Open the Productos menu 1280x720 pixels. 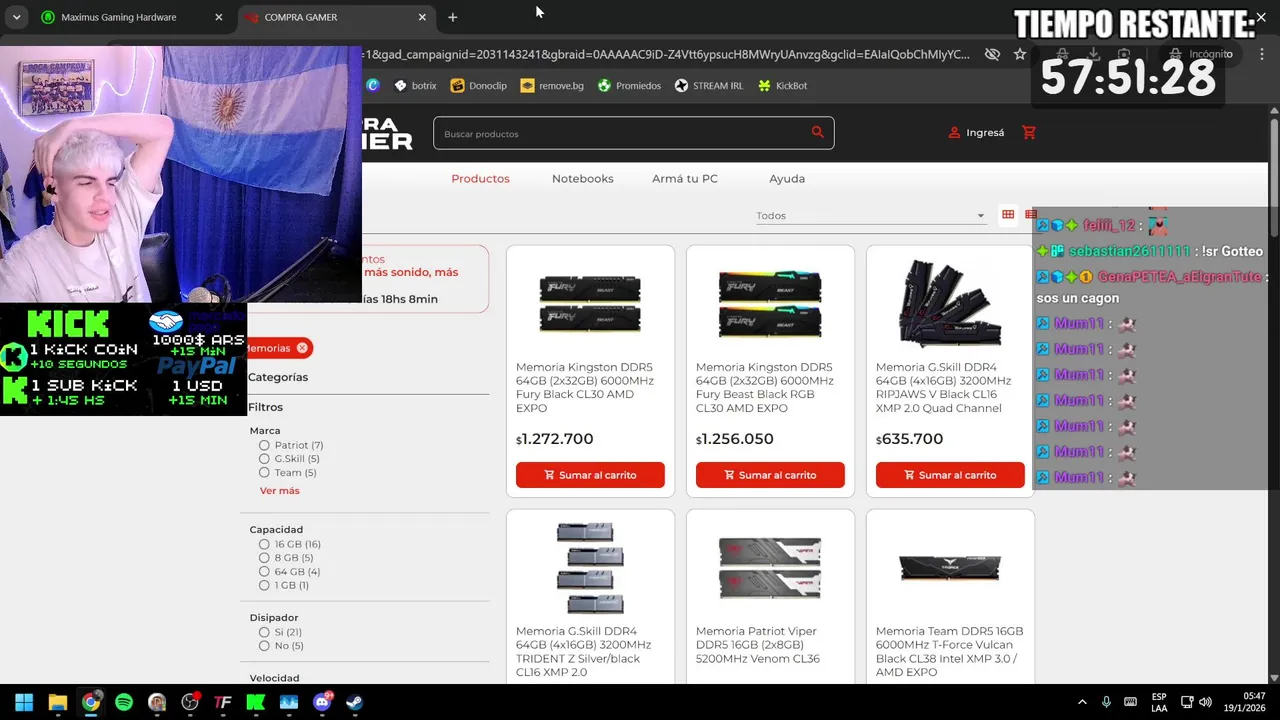tap(480, 179)
